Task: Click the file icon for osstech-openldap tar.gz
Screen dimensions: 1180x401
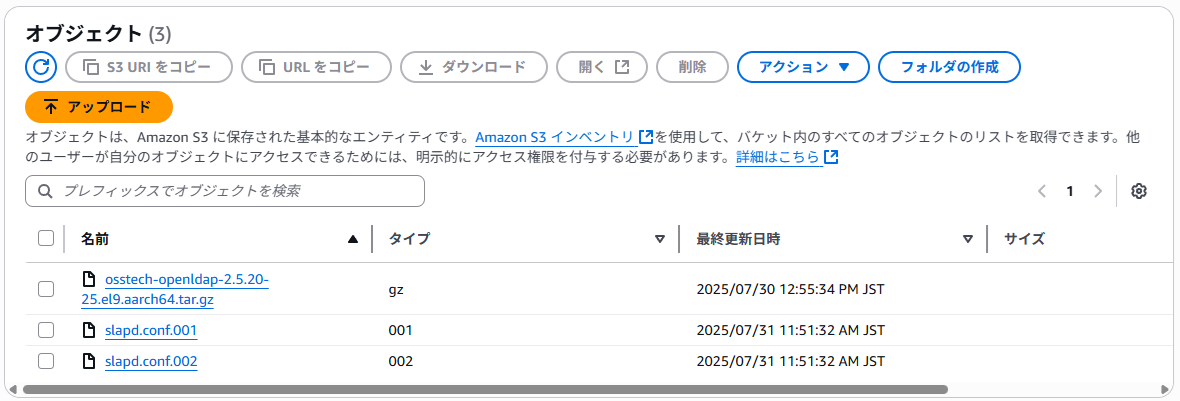Action: tap(90, 280)
